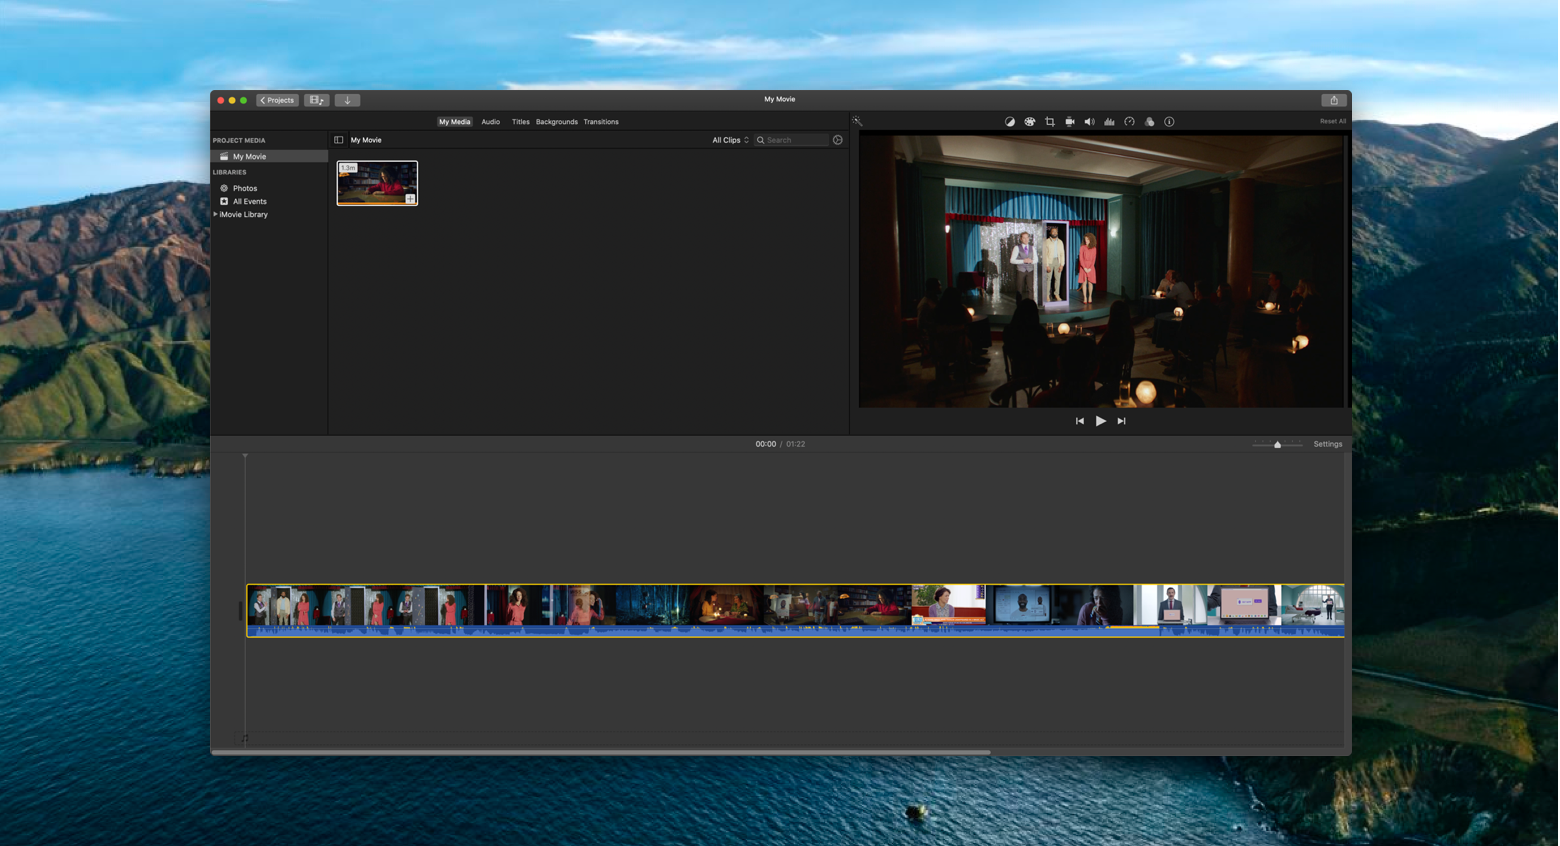Click Reset All adjustments

click(1333, 121)
